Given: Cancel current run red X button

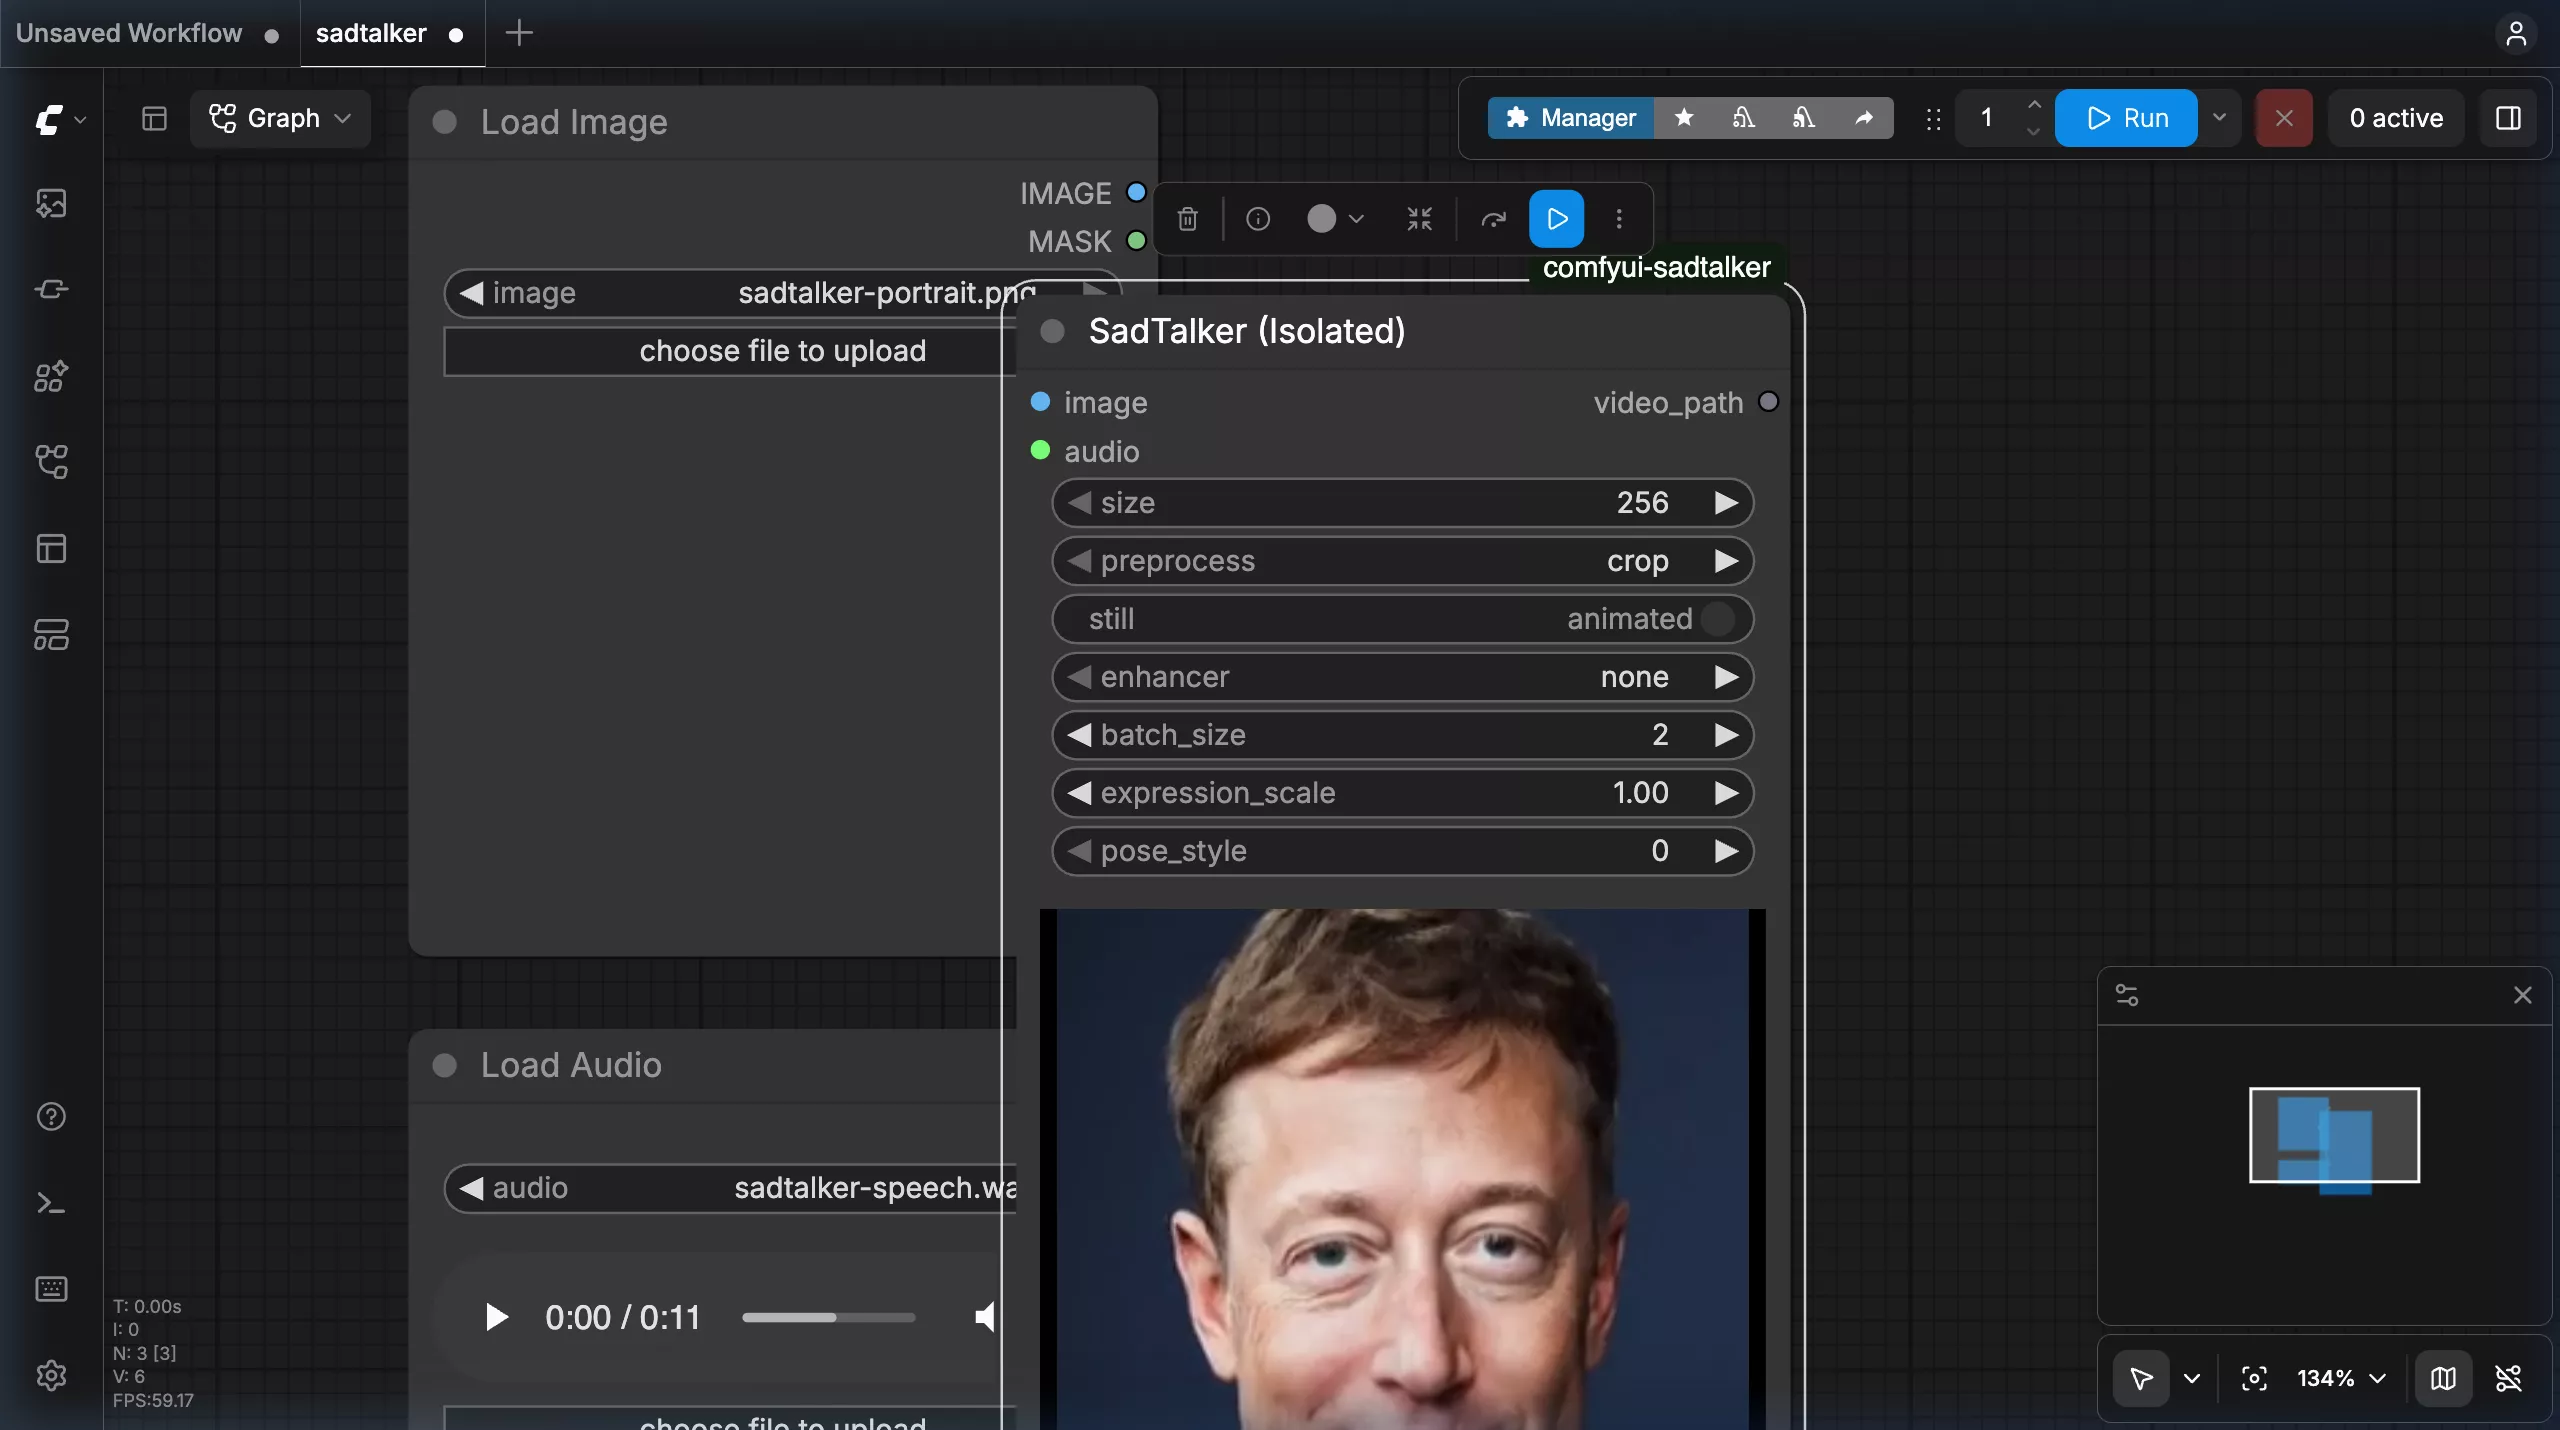Looking at the screenshot, I should coord(2284,118).
